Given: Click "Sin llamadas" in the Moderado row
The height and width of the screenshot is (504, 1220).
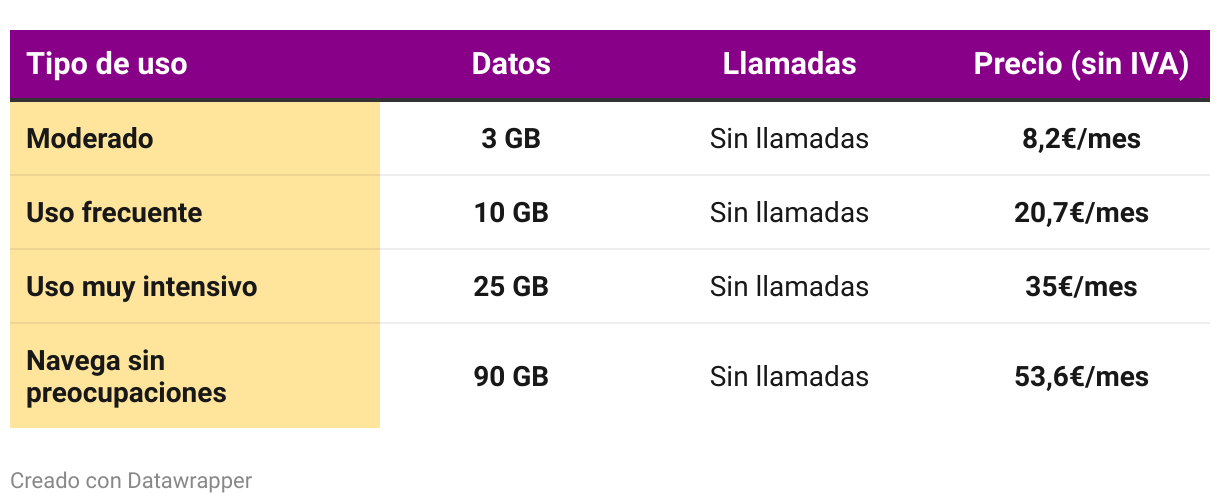Looking at the screenshot, I should [x=789, y=138].
